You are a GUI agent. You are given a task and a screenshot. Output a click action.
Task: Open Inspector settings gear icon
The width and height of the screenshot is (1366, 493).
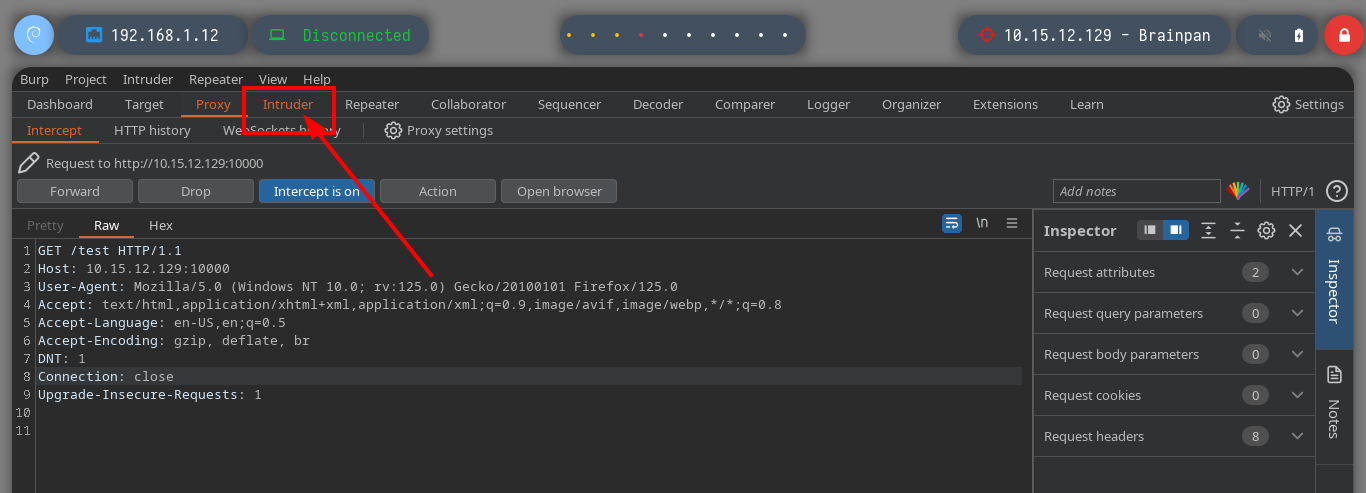click(x=1266, y=230)
